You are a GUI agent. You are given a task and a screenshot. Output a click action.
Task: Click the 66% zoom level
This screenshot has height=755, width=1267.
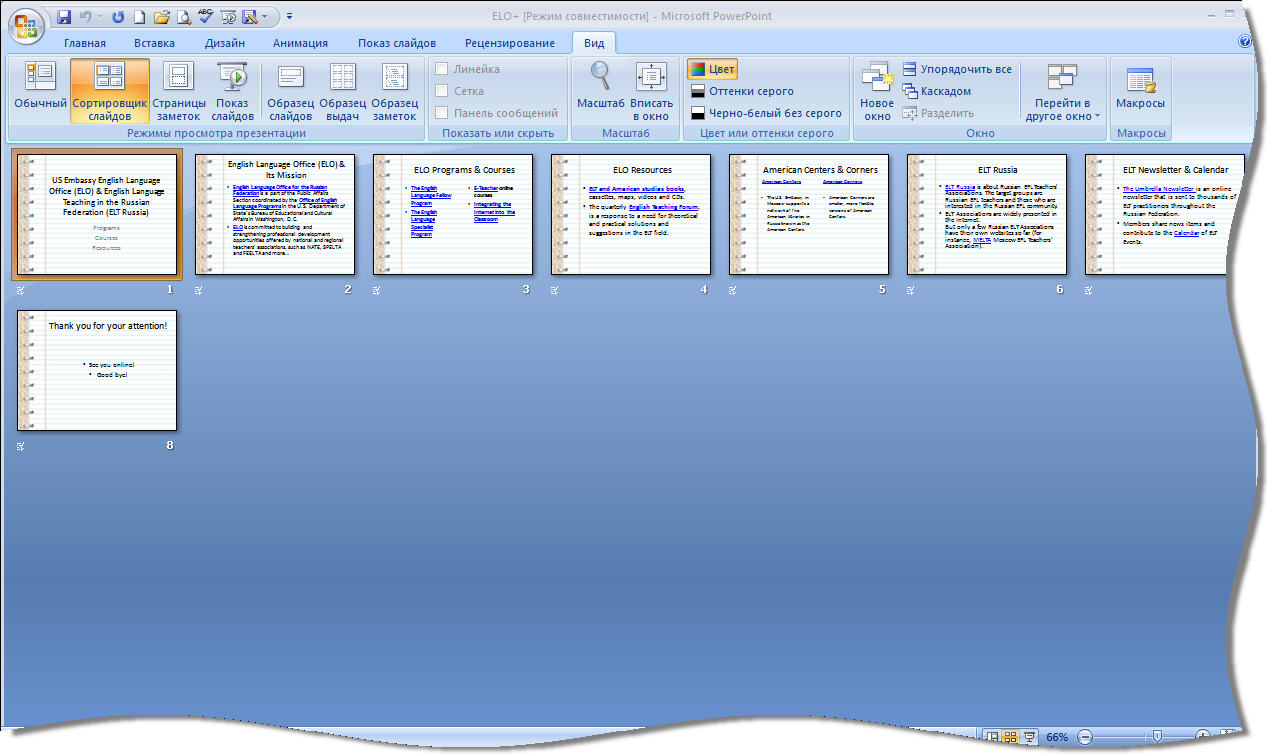click(1057, 737)
